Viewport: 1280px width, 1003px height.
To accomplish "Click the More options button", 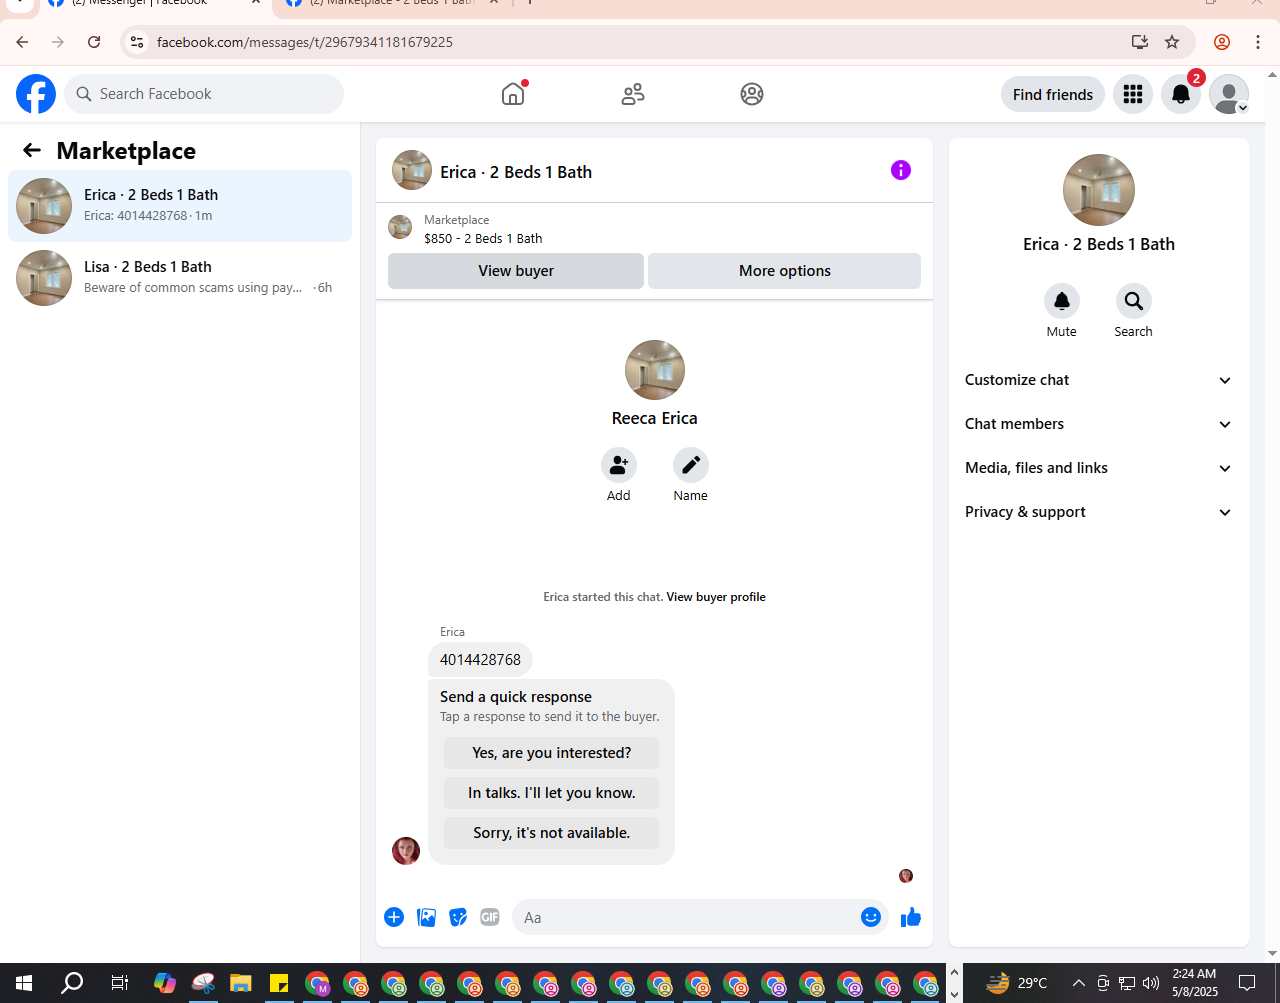I will click(x=785, y=271).
